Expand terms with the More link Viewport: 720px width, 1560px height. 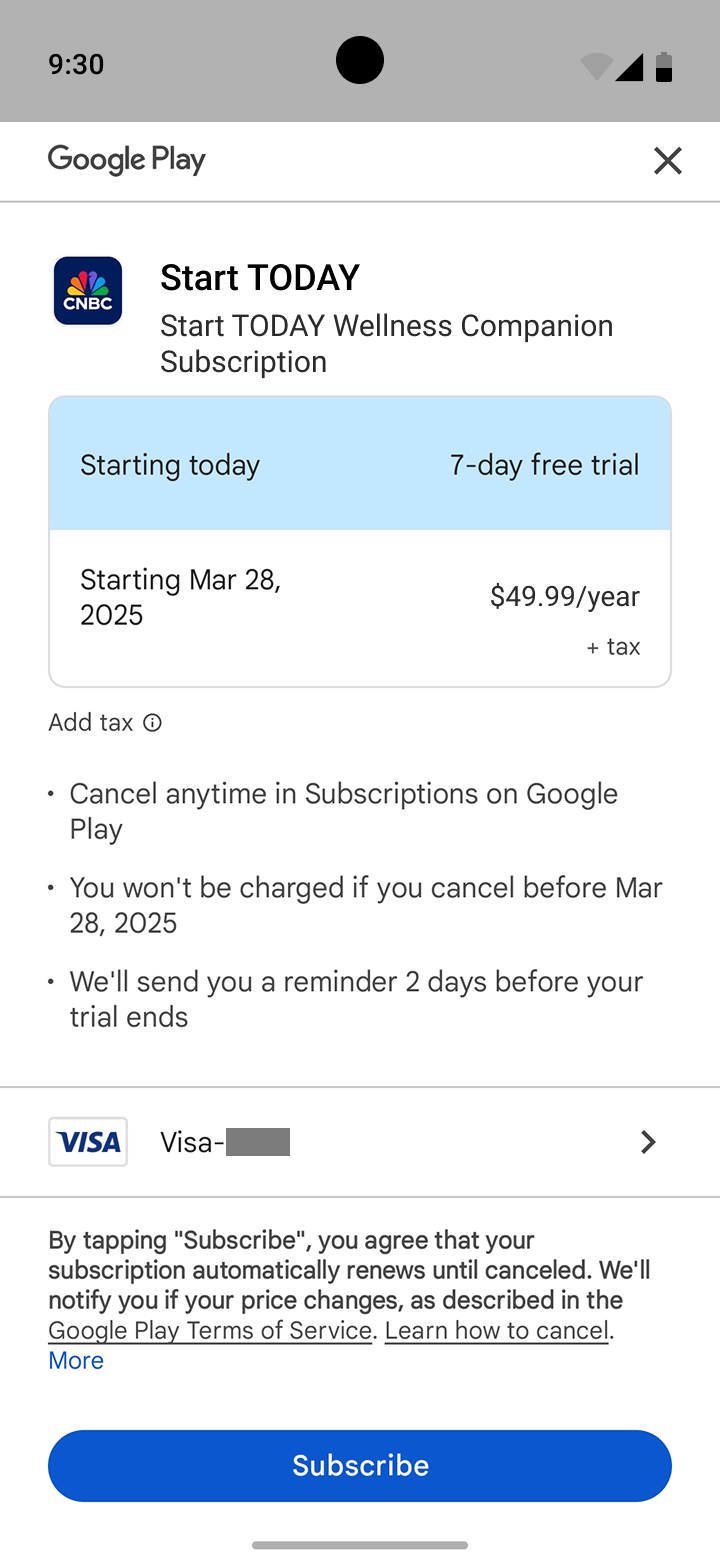pyautogui.click(x=76, y=1361)
